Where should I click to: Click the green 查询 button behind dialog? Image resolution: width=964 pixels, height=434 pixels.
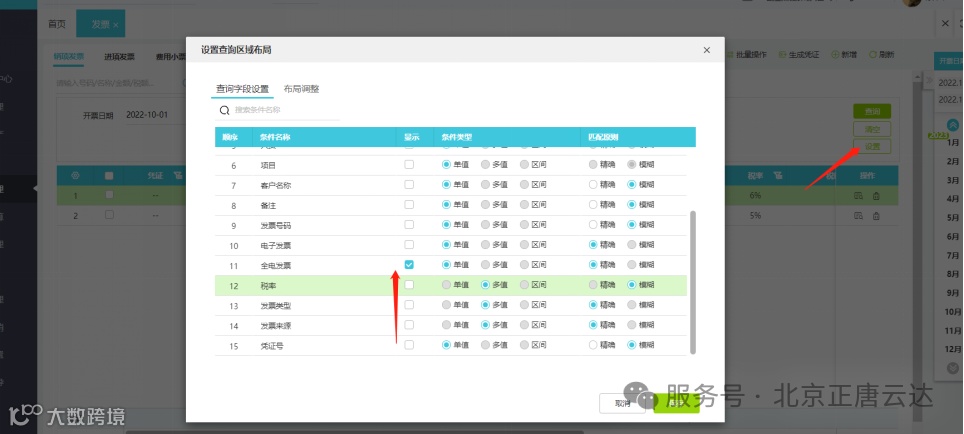point(872,111)
